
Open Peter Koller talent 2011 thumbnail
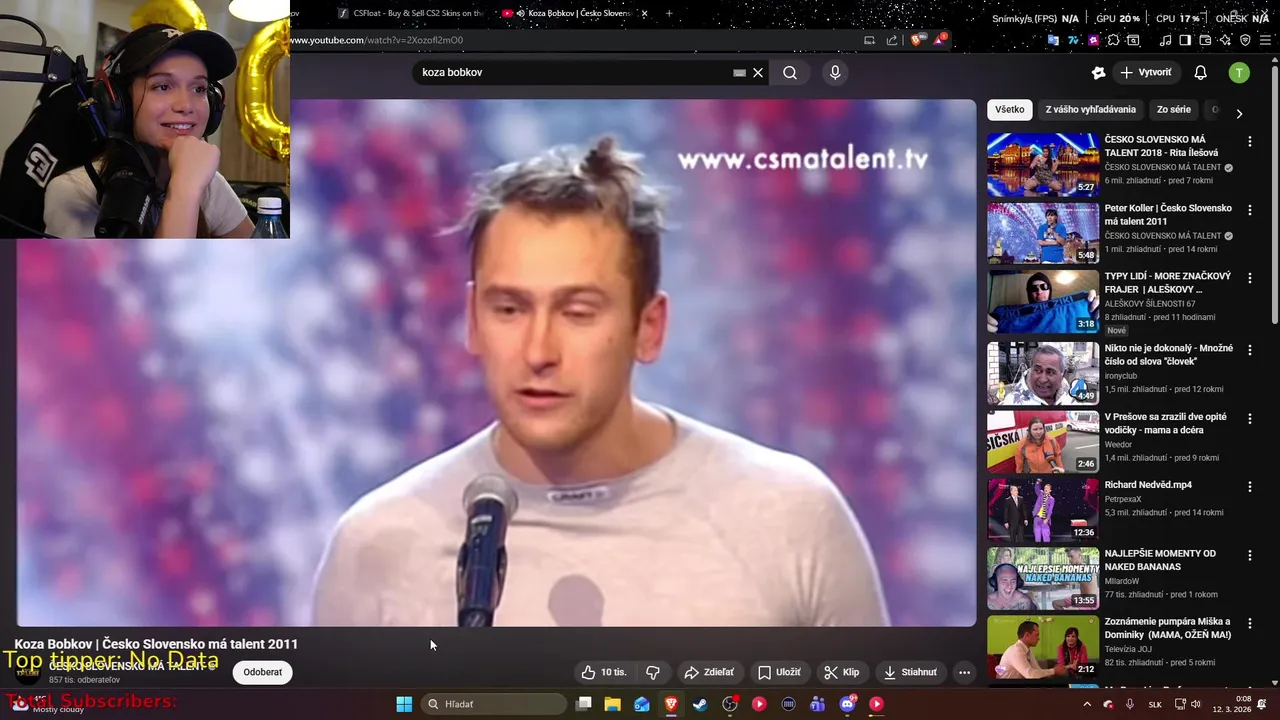coord(1043,234)
